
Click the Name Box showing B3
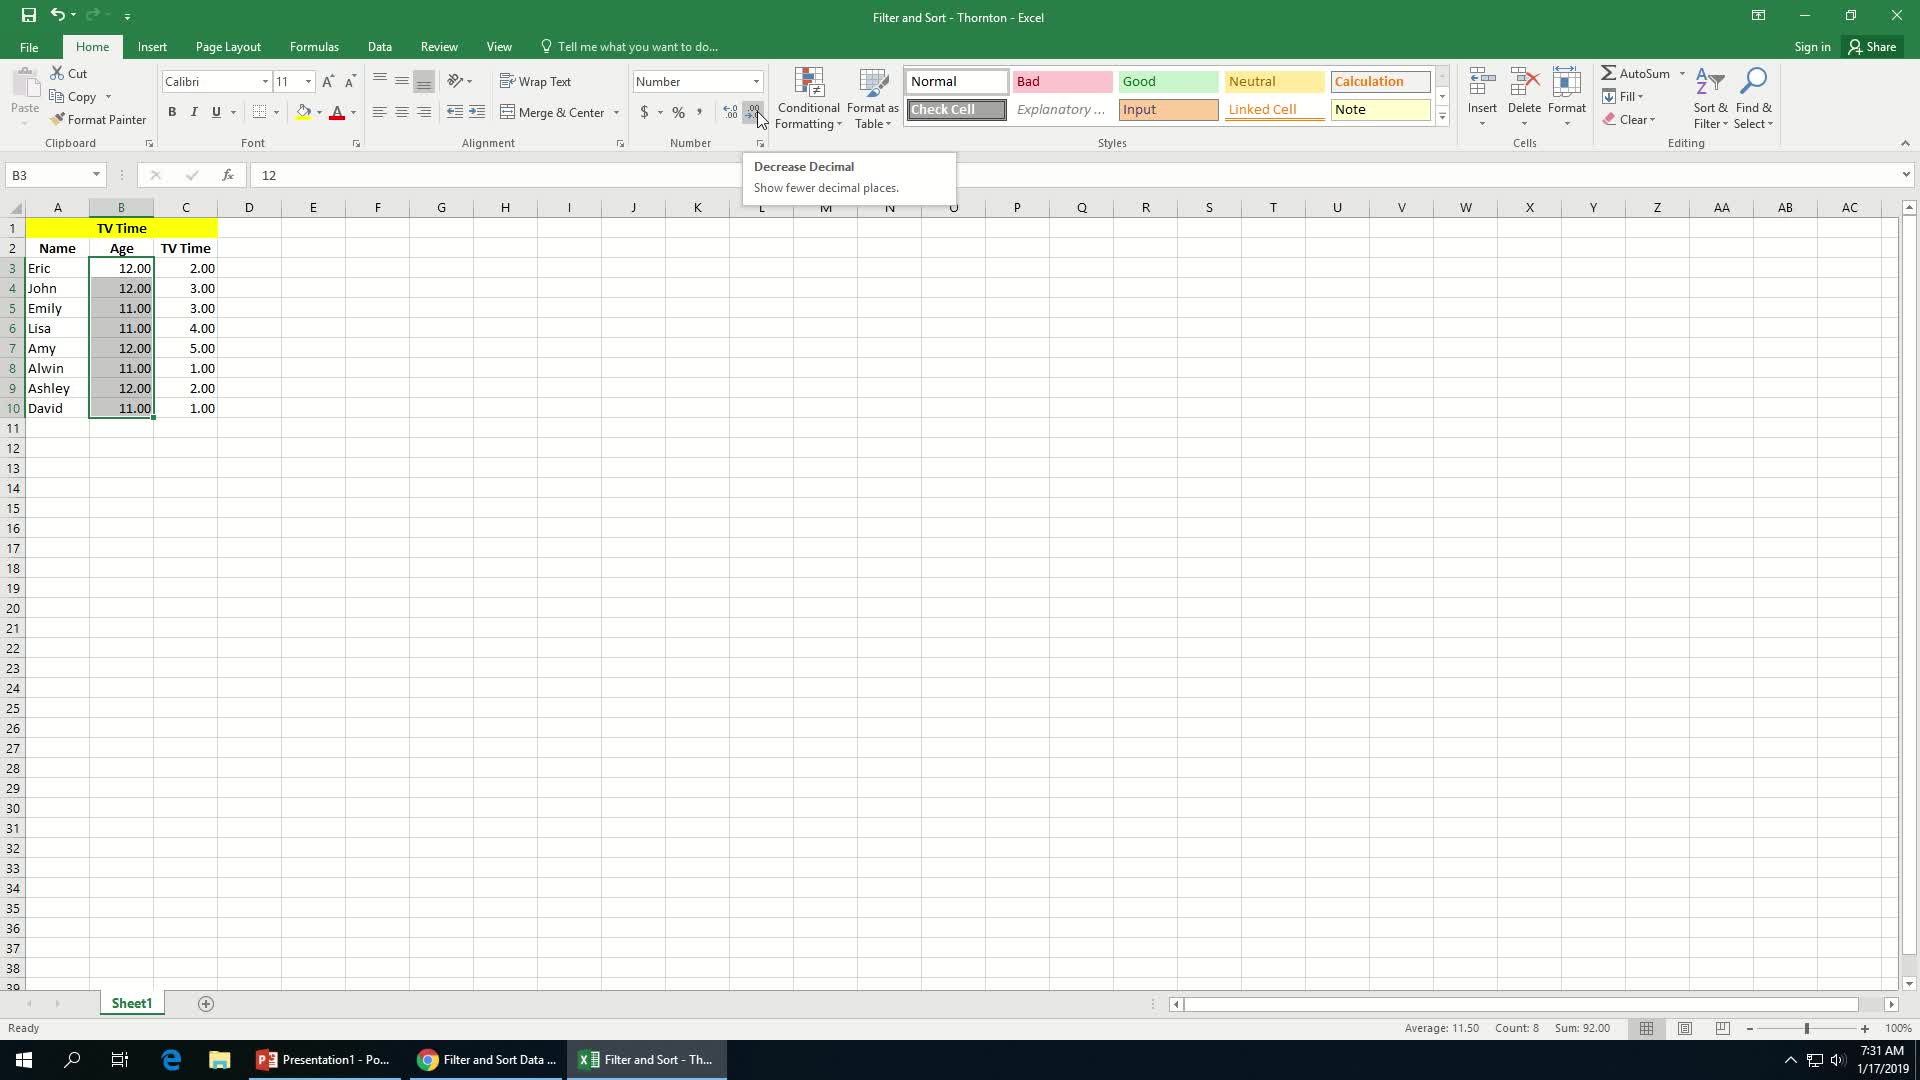coord(50,175)
